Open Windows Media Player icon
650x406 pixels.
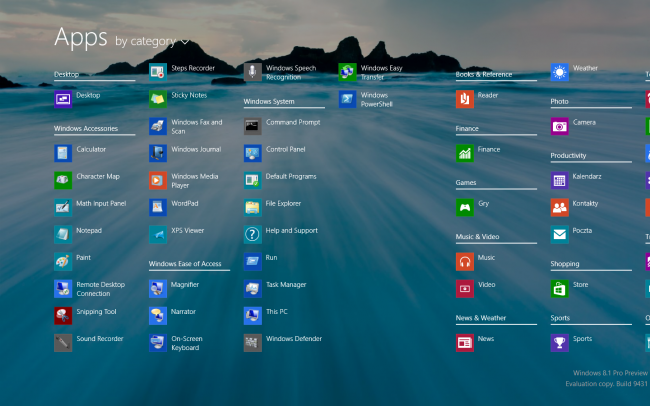pyautogui.click(x=158, y=180)
